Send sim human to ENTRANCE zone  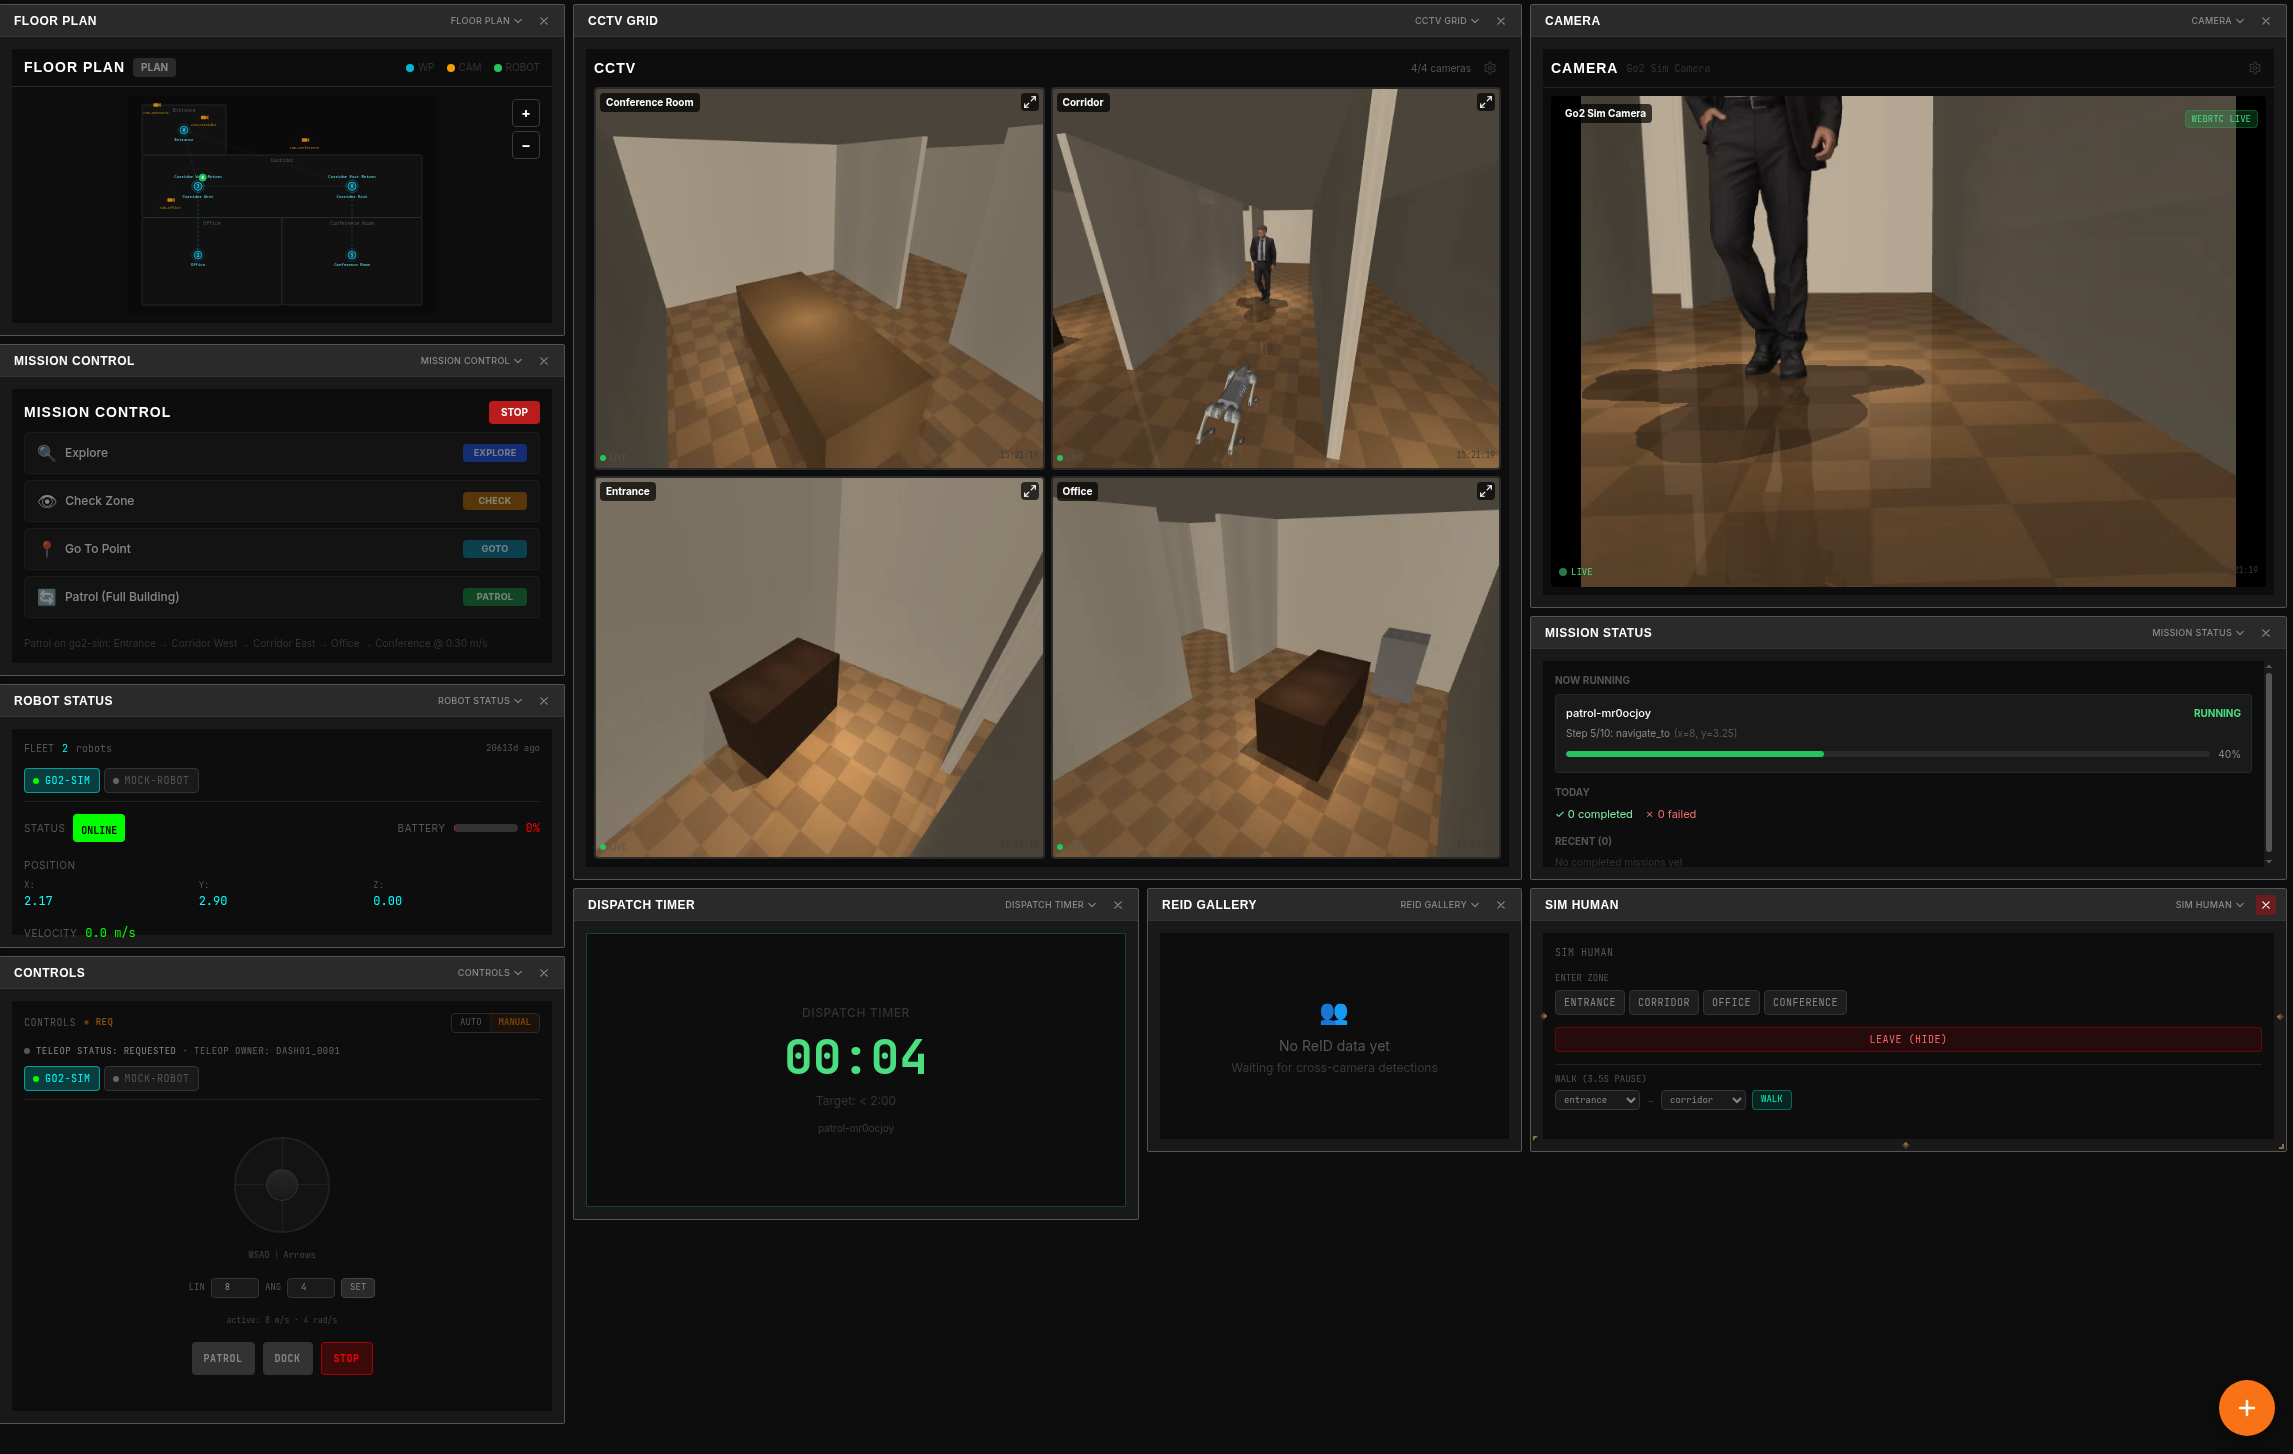point(1590,1003)
